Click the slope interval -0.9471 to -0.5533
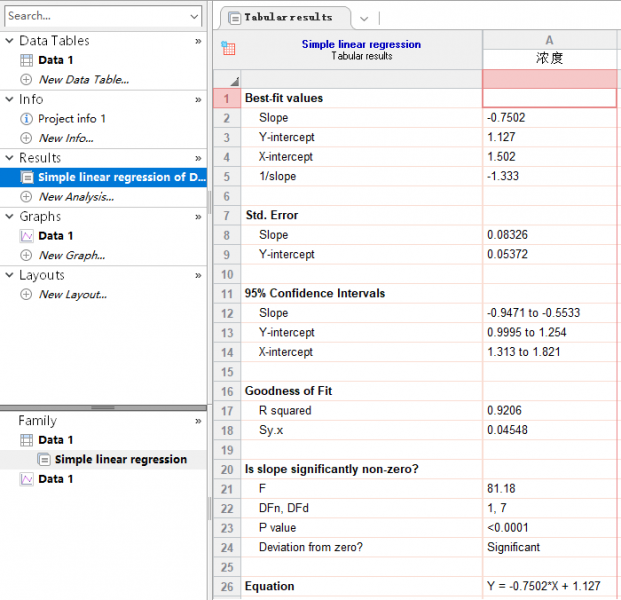The image size is (621, 600). click(533, 313)
